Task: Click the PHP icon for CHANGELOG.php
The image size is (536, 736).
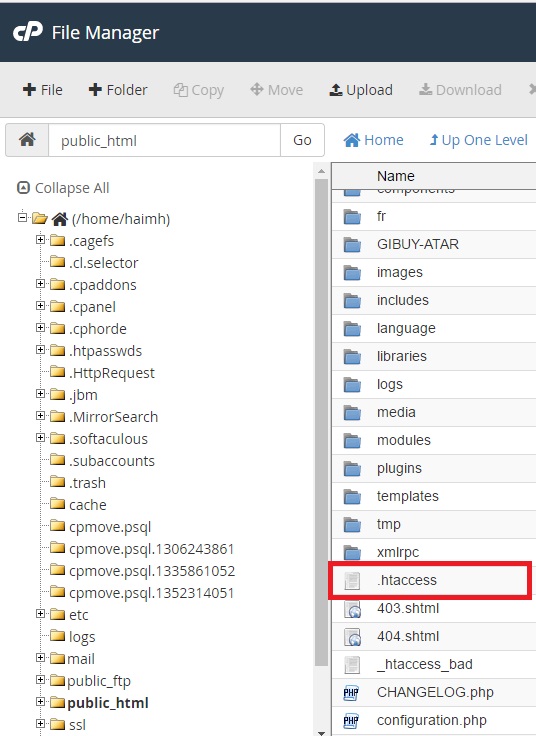Action: coord(351,692)
